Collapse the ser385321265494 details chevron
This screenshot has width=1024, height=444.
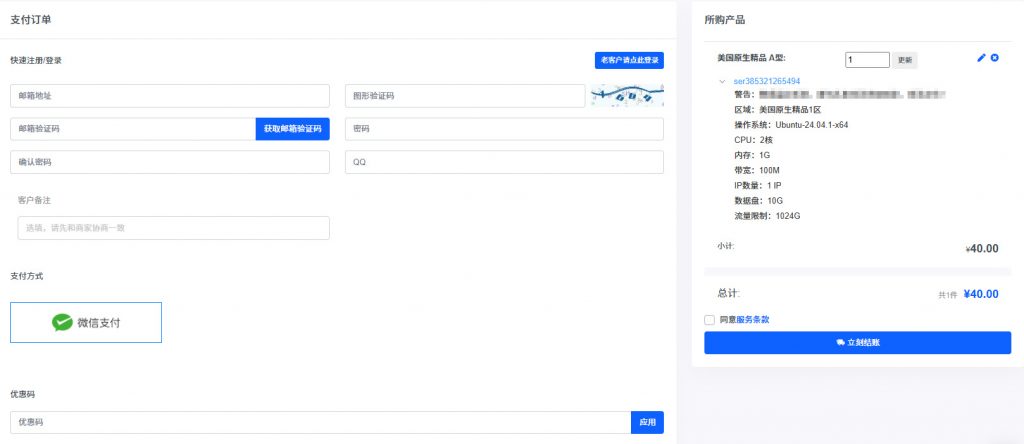coord(722,82)
